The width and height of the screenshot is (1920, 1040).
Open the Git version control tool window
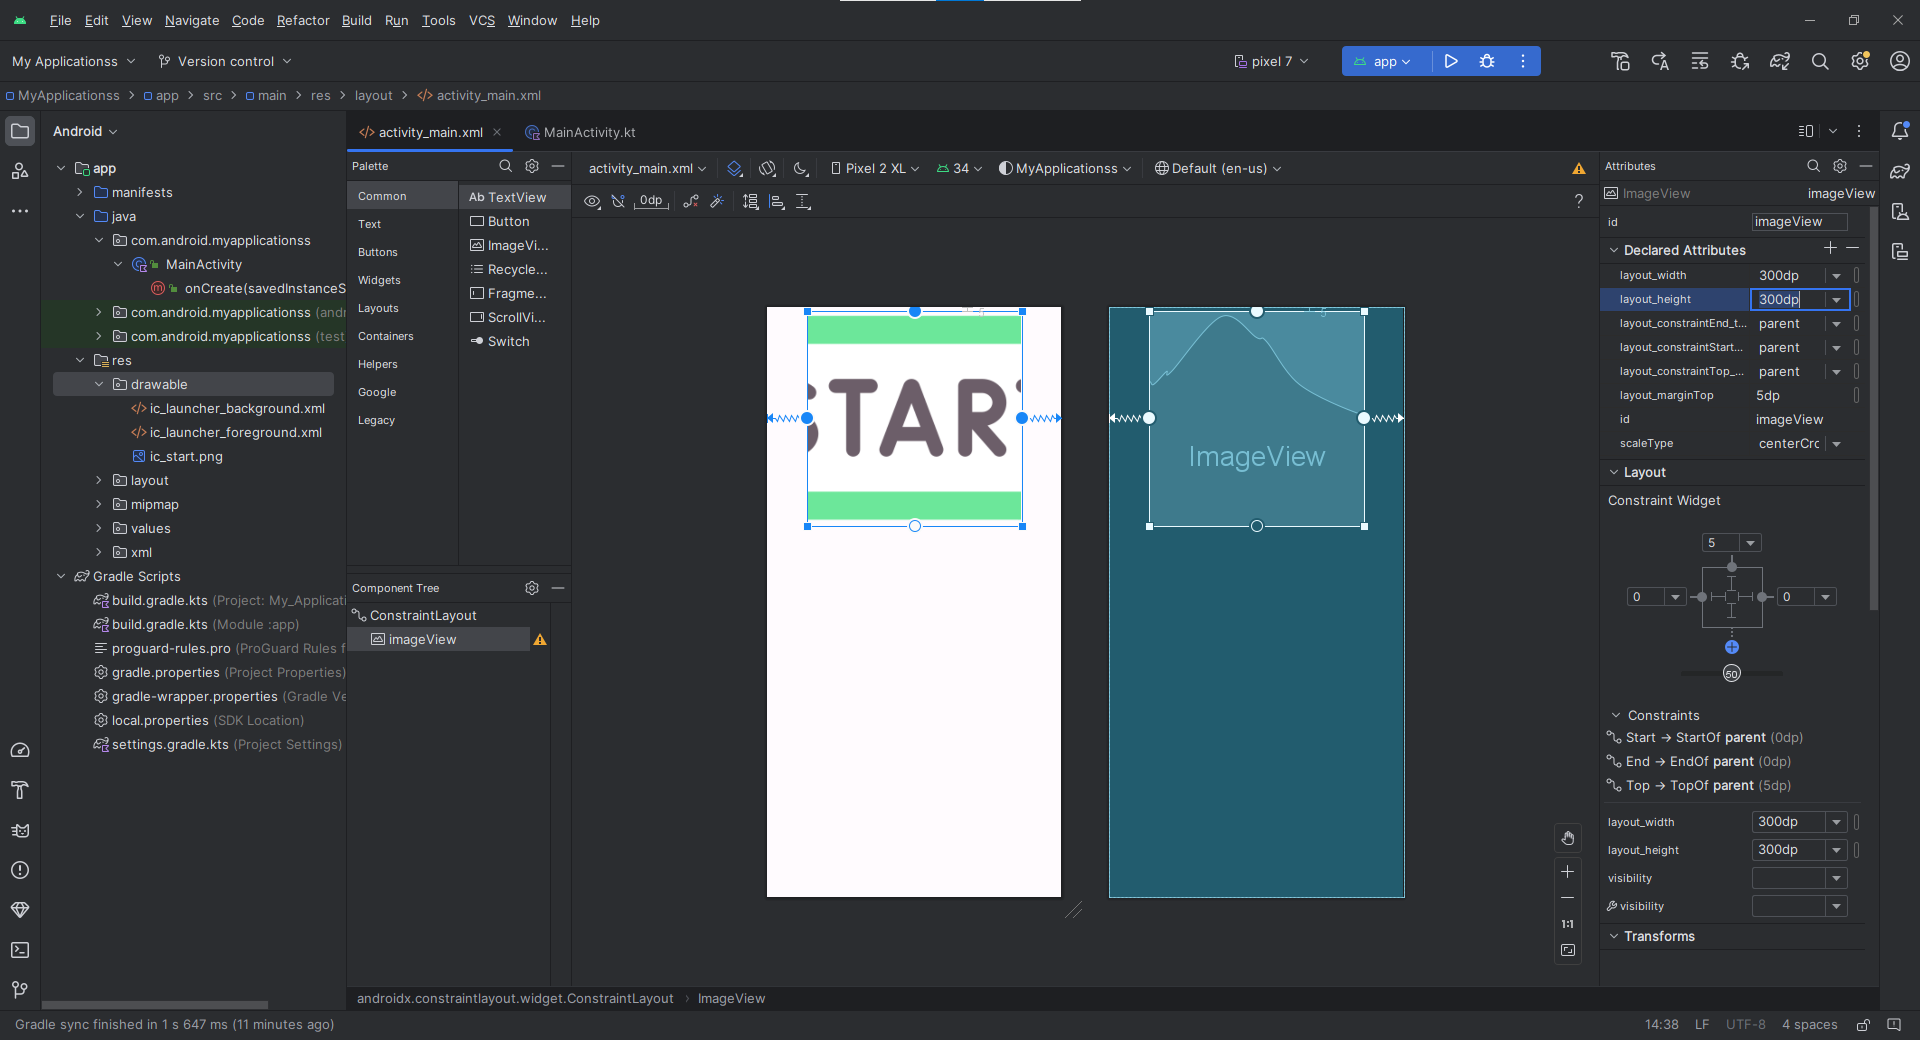point(20,990)
